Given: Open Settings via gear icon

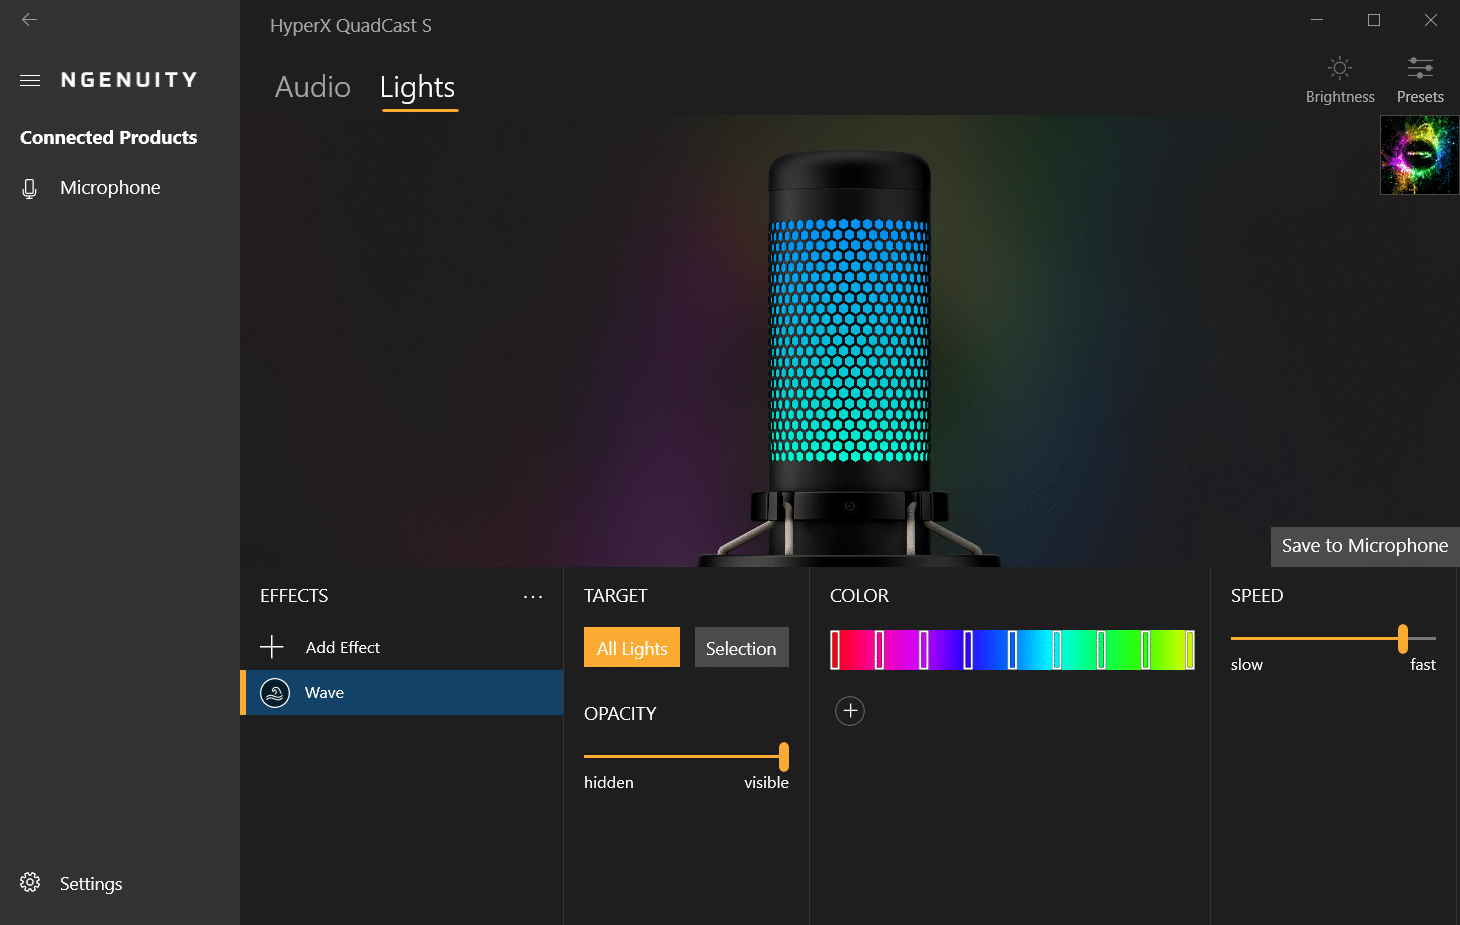Looking at the screenshot, I should 30,883.
